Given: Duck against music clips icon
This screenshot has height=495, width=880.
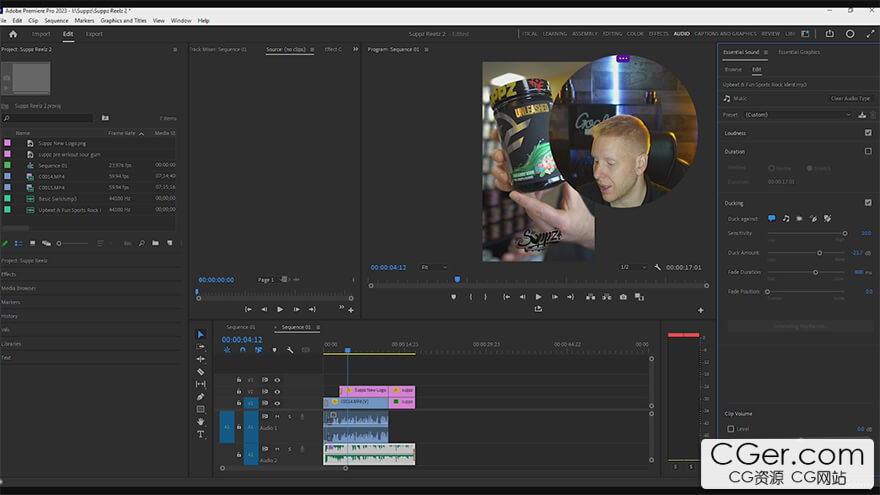Looking at the screenshot, I should click(x=786, y=218).
